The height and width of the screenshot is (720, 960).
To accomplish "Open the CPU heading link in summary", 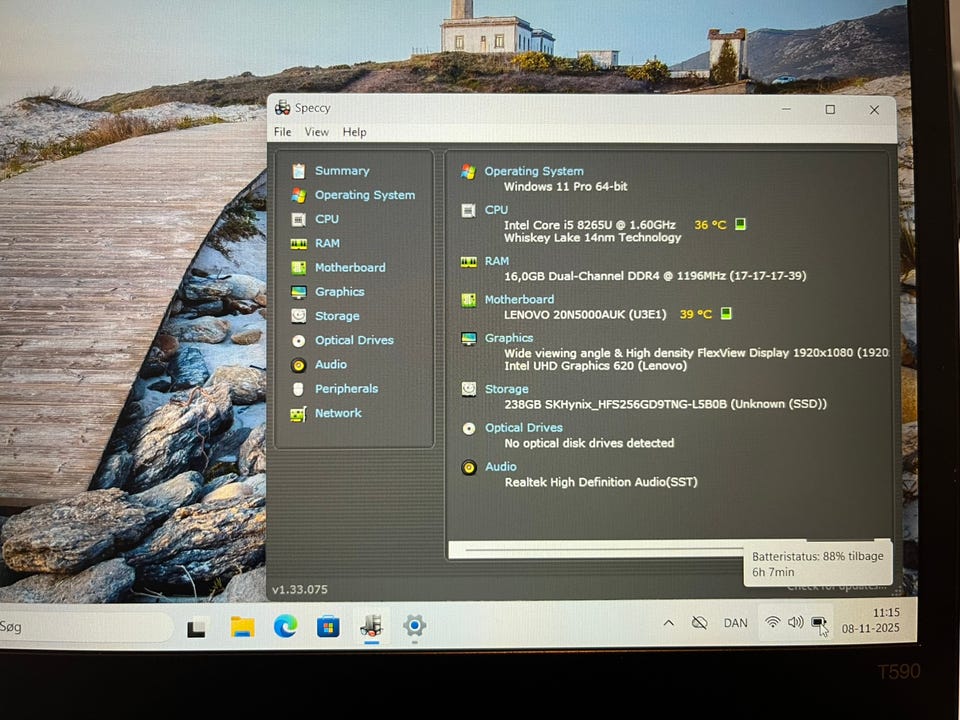I will pyautogui.click(x=496, y=210).
